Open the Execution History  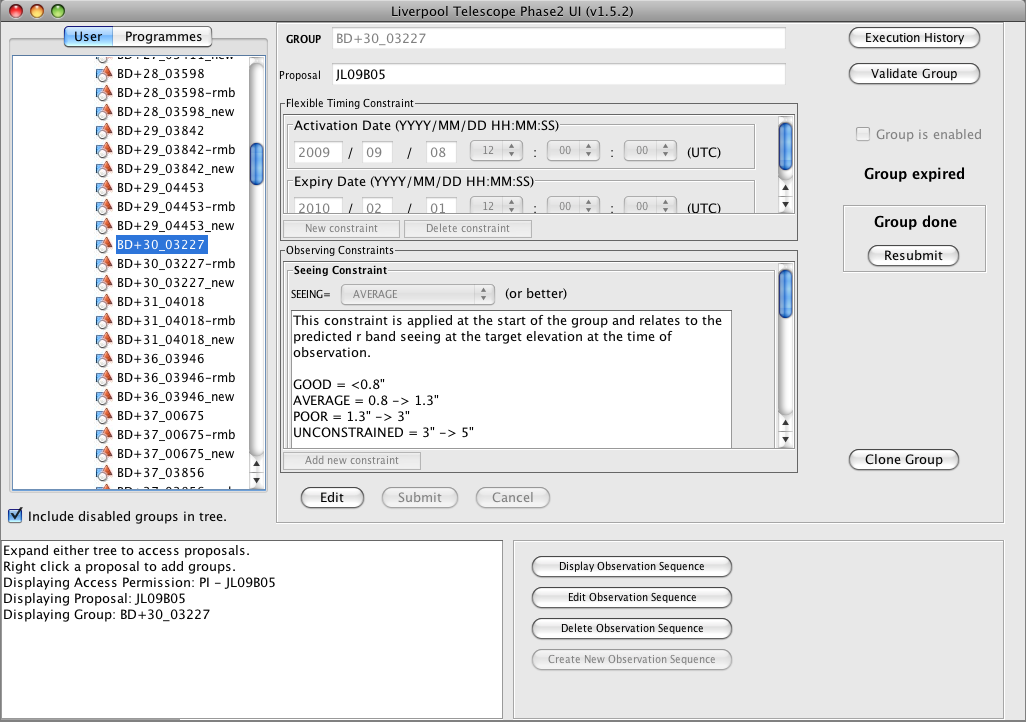tap(914, 38)
